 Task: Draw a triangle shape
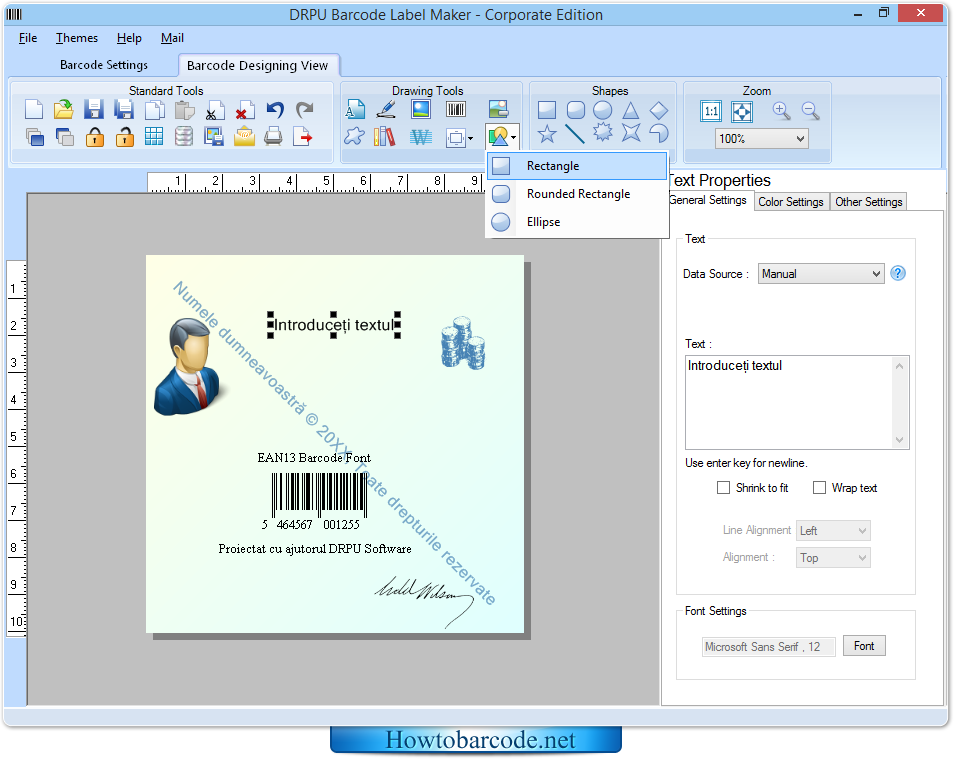tap(631, 110)
